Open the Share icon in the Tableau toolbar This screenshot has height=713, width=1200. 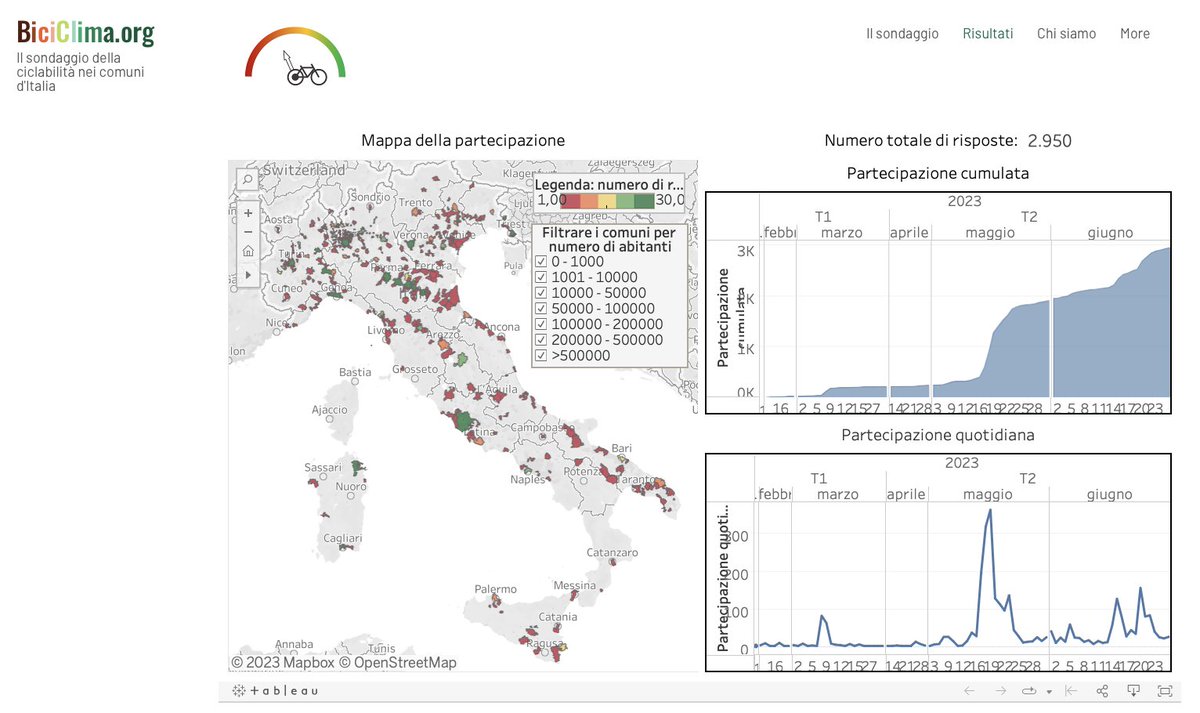pyautogui.click(x=1102, y=691)
